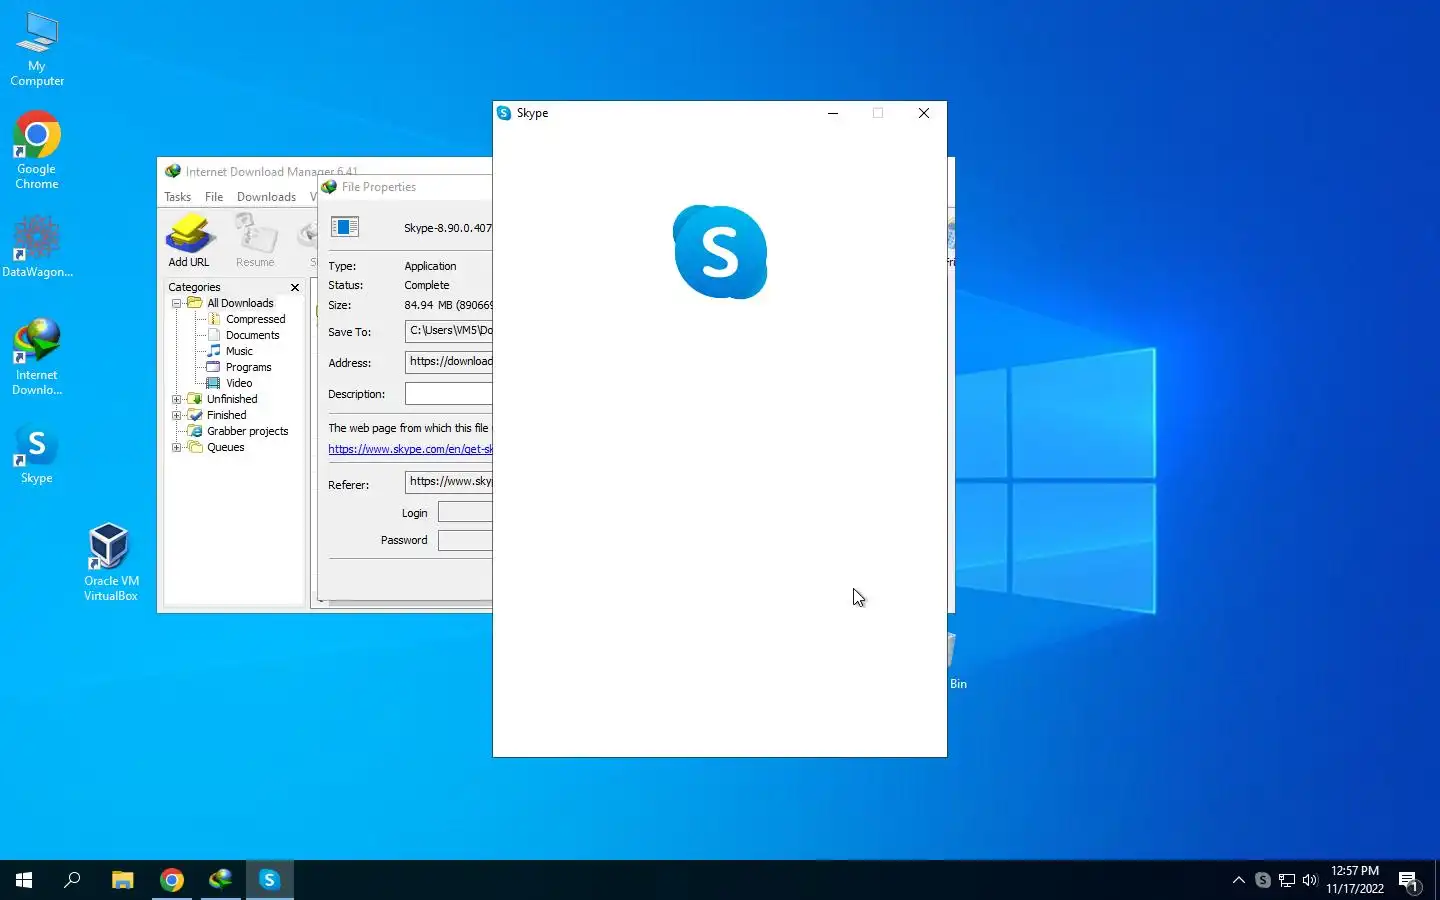Select Internet Download Manager desktop shortcut
The image size is (1440, 900).
tap(37, 357)
